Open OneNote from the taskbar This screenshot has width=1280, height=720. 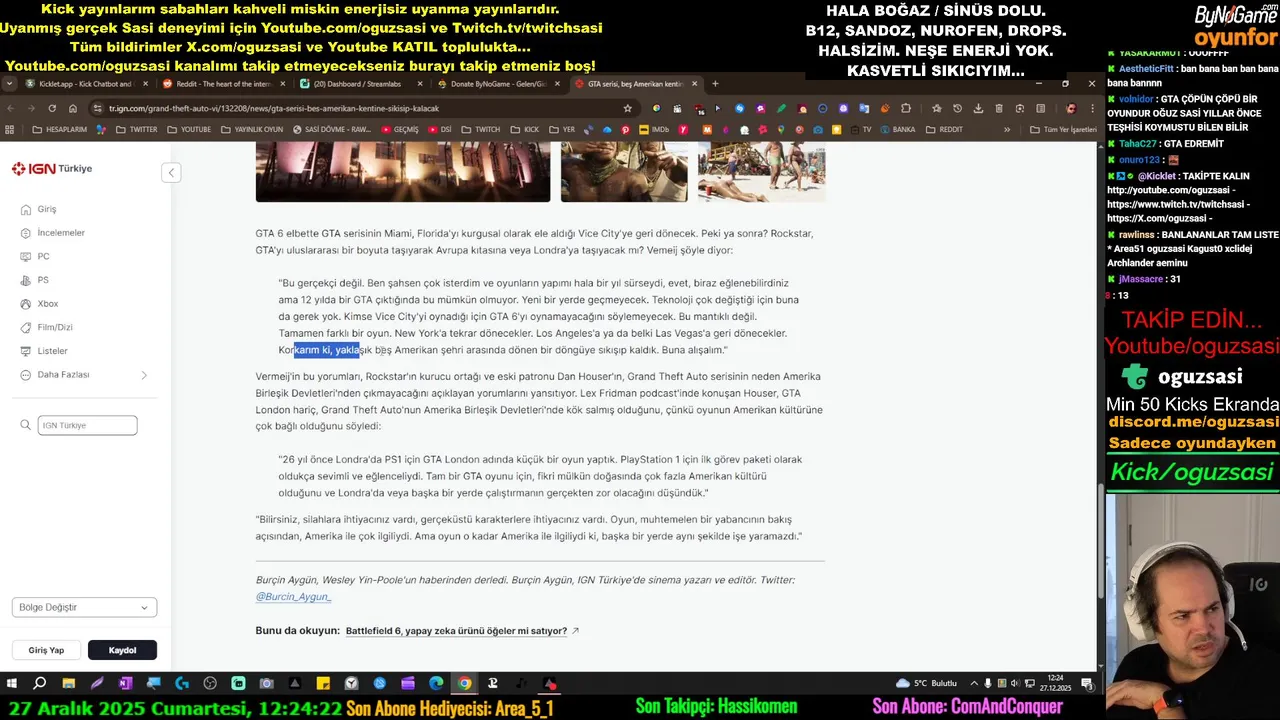coord(125,683)
